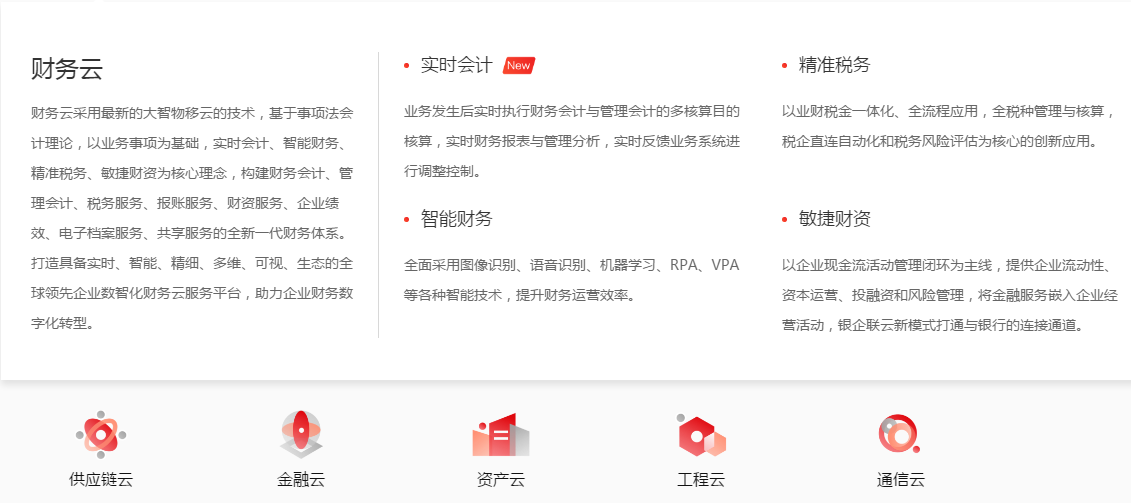Viewport: 1131px width, 503px height.
Task: Click the 实时会计 description starting 业务发生后实时执行
Action: pyautogui.click(x=572, y=141)
